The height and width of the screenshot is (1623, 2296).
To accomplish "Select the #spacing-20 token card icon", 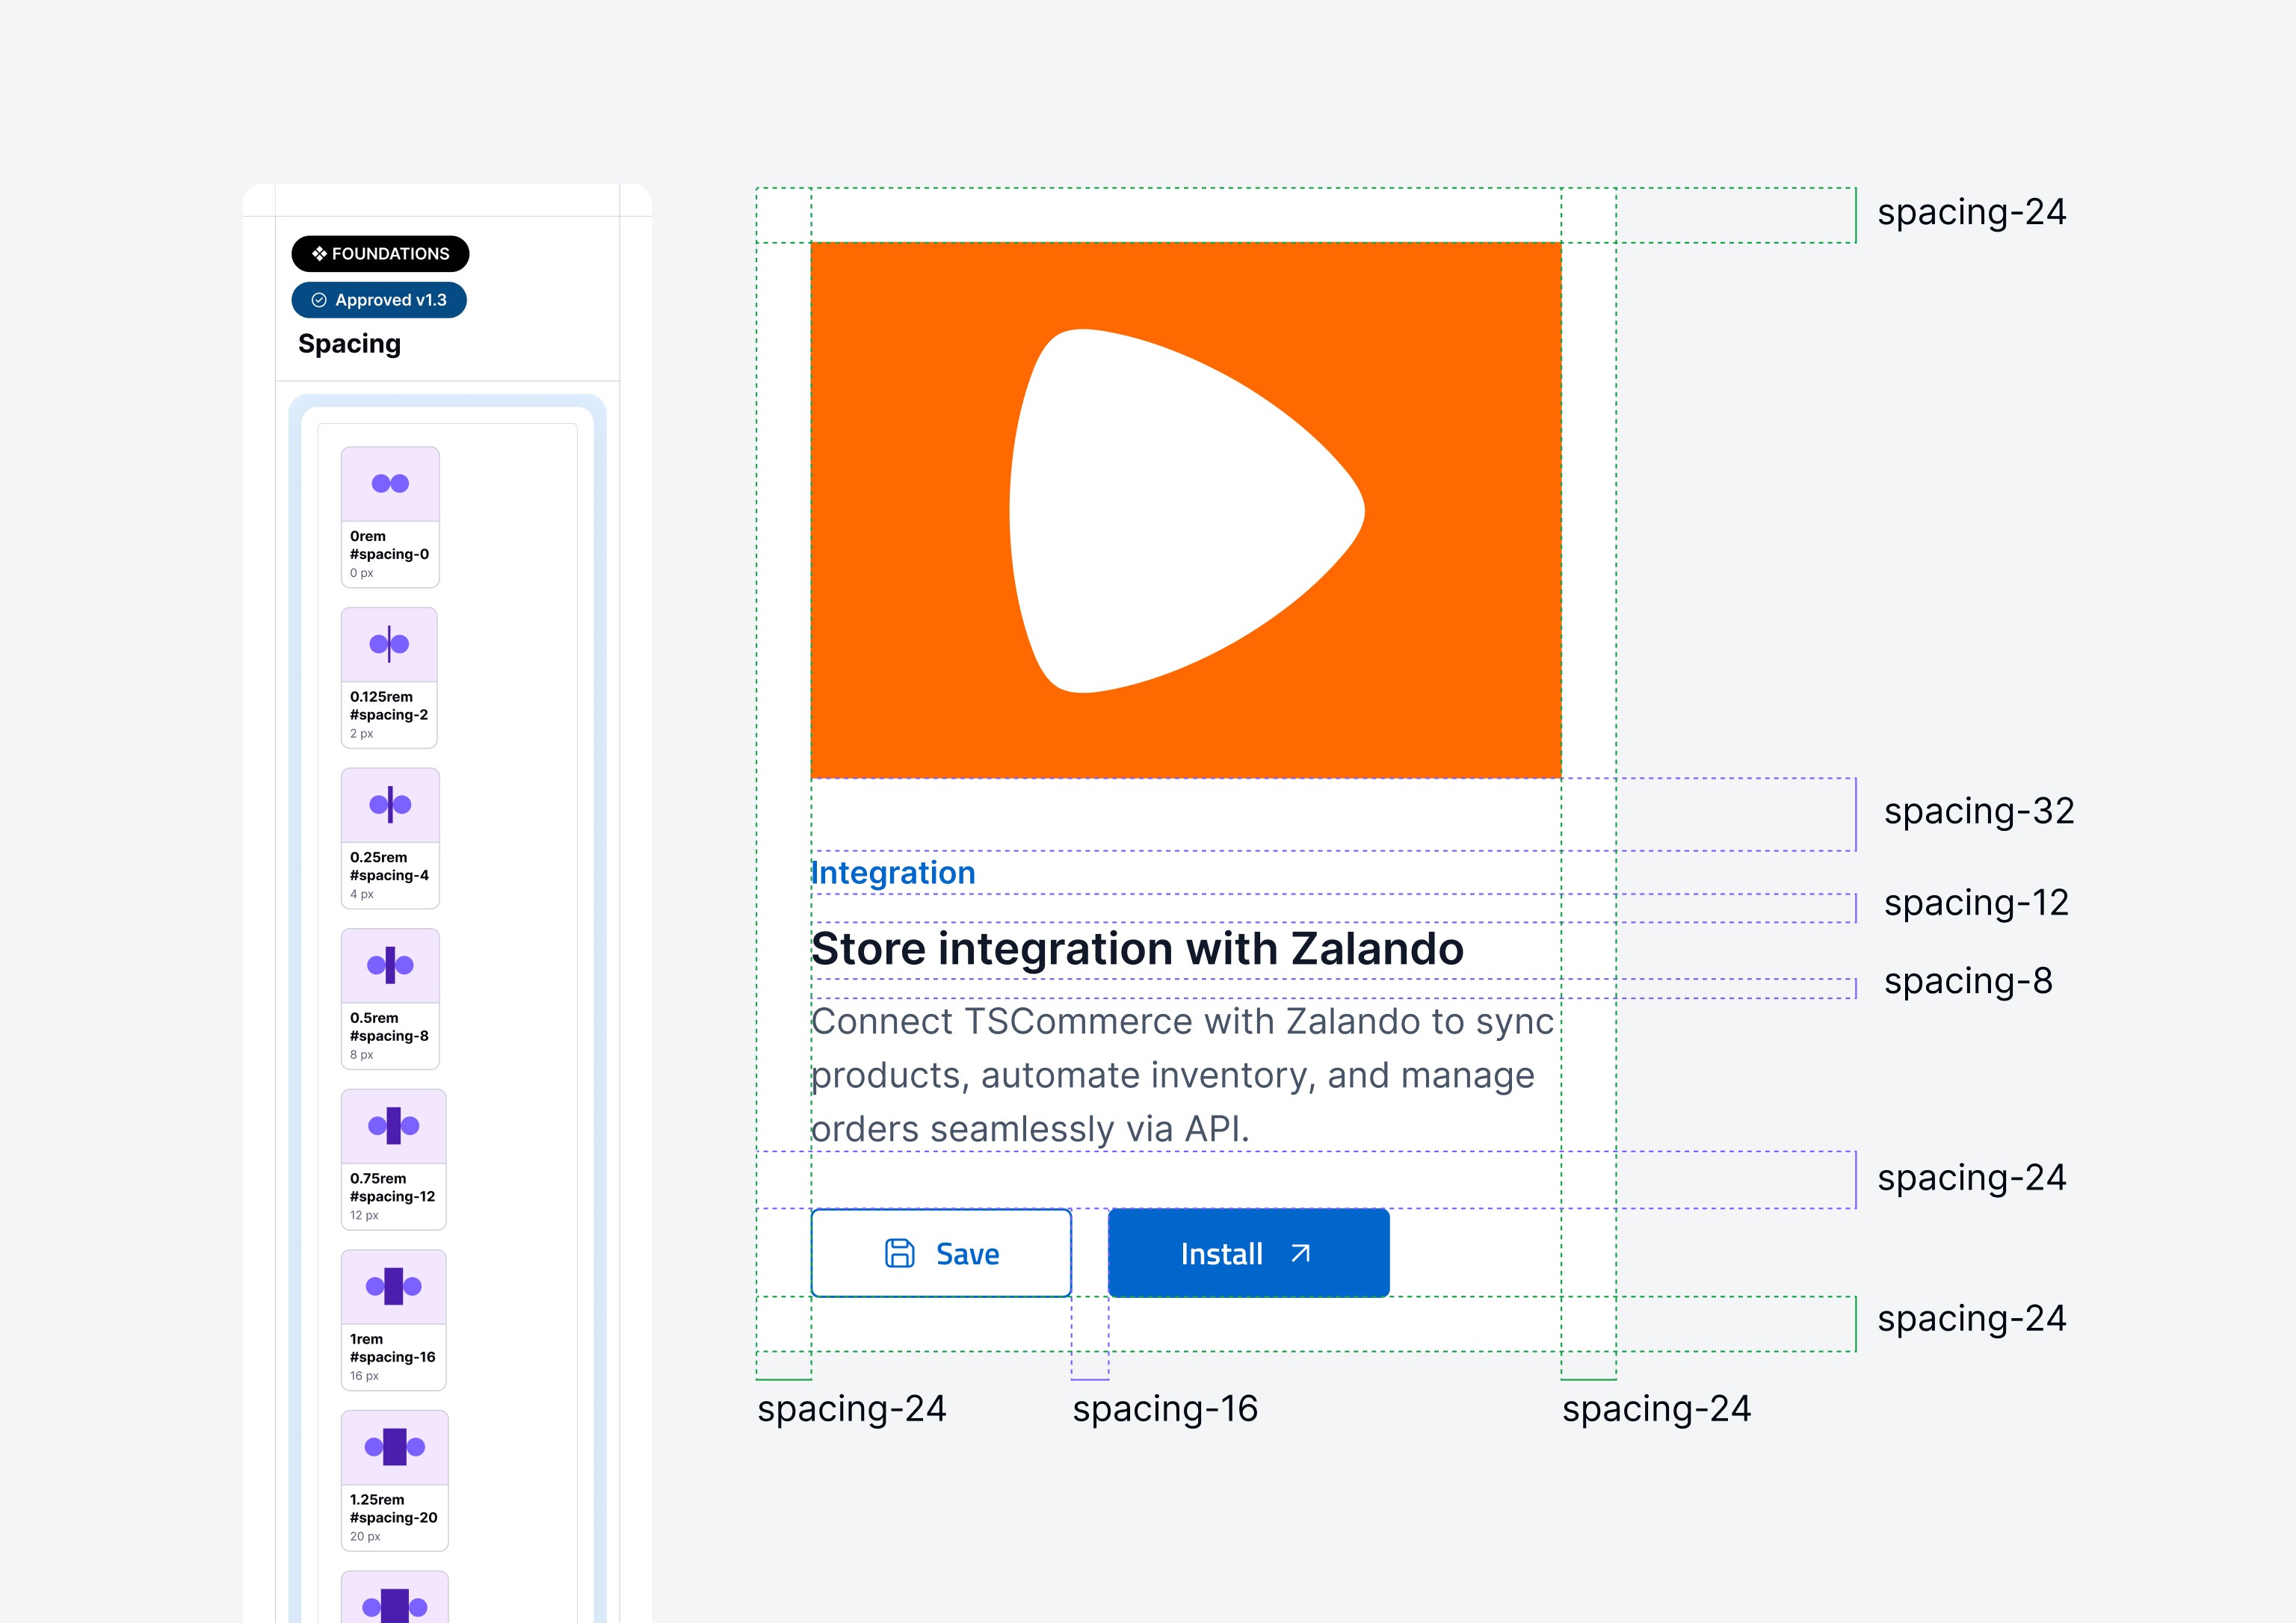I will (x=395, y=1447).
